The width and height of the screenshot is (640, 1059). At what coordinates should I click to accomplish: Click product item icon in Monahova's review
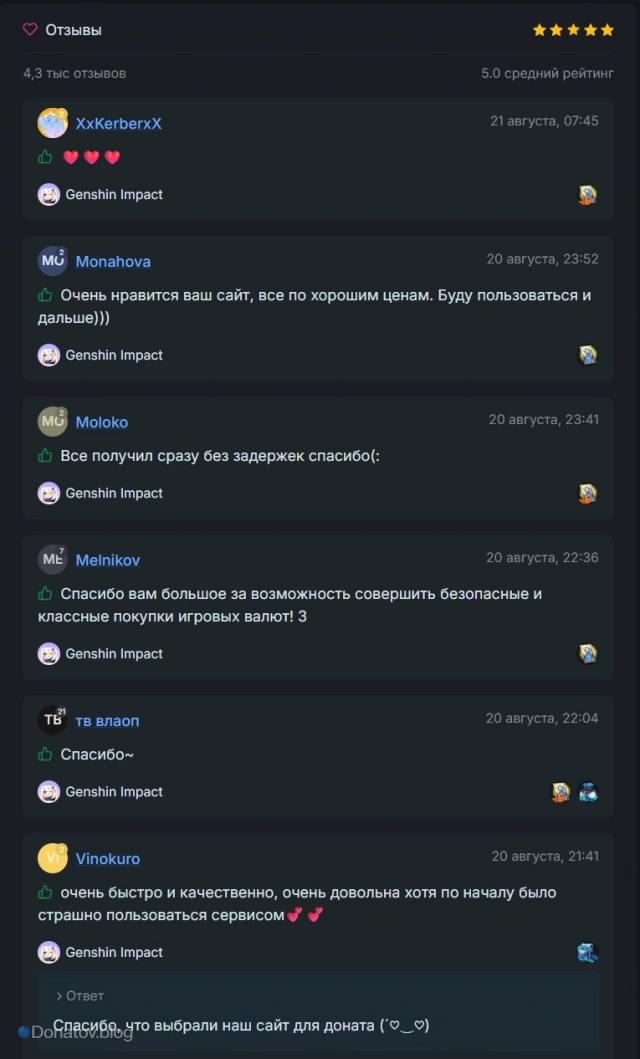[x=588, y=355]
